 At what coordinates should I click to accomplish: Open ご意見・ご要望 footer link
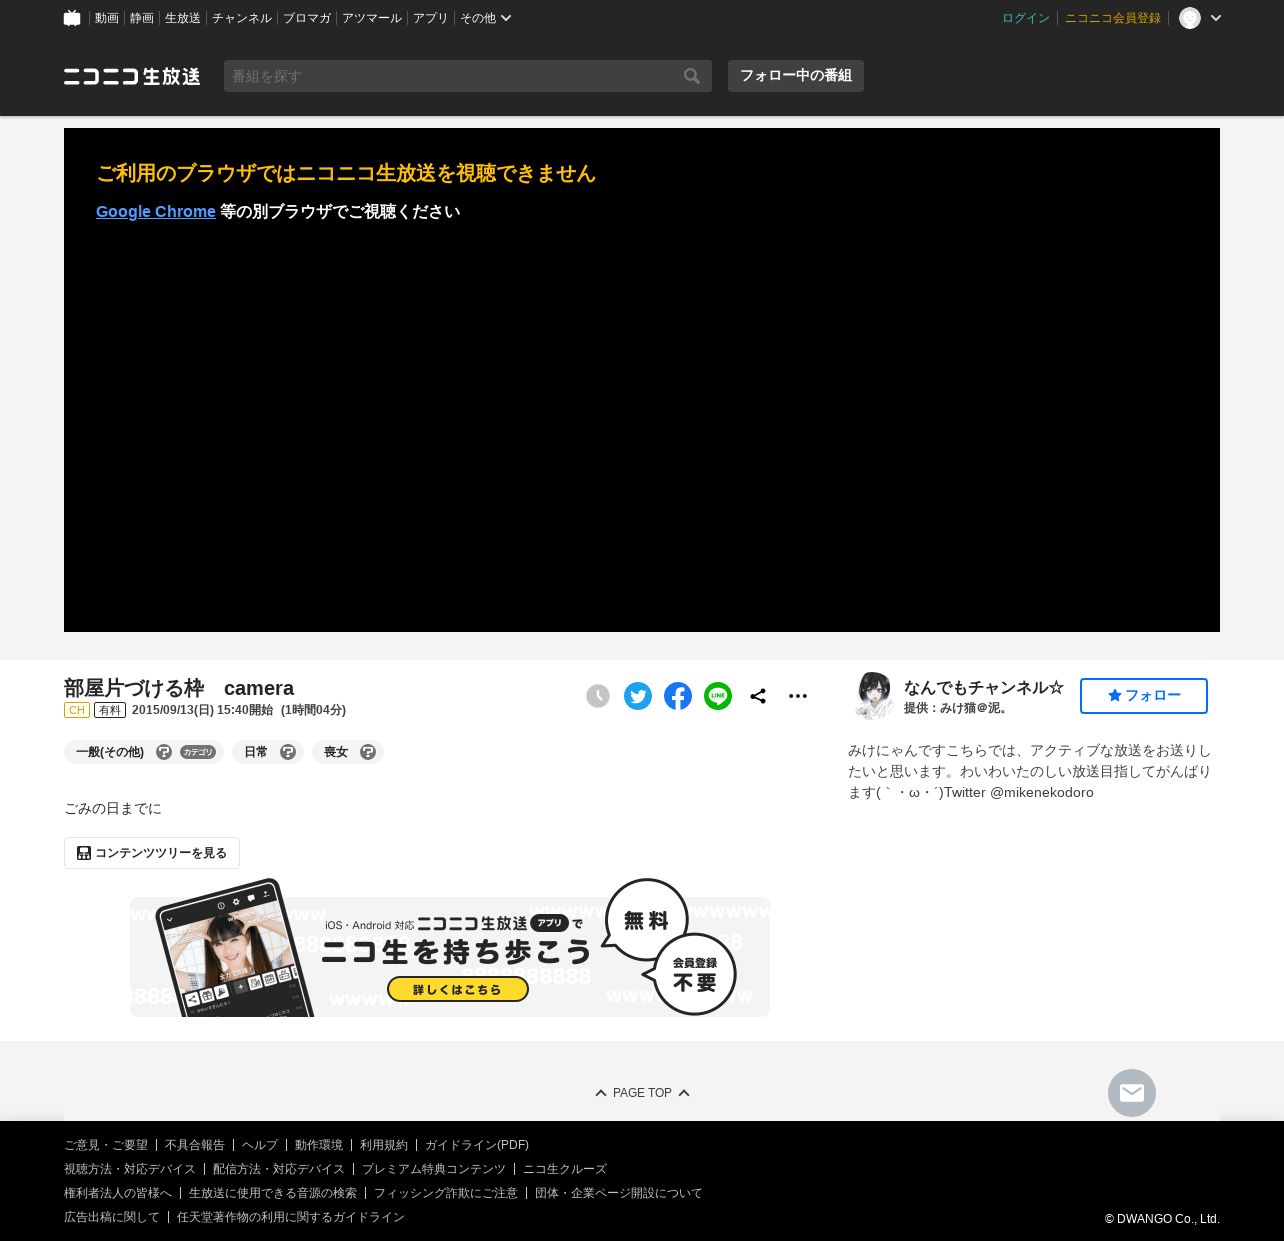point(106,1145)
